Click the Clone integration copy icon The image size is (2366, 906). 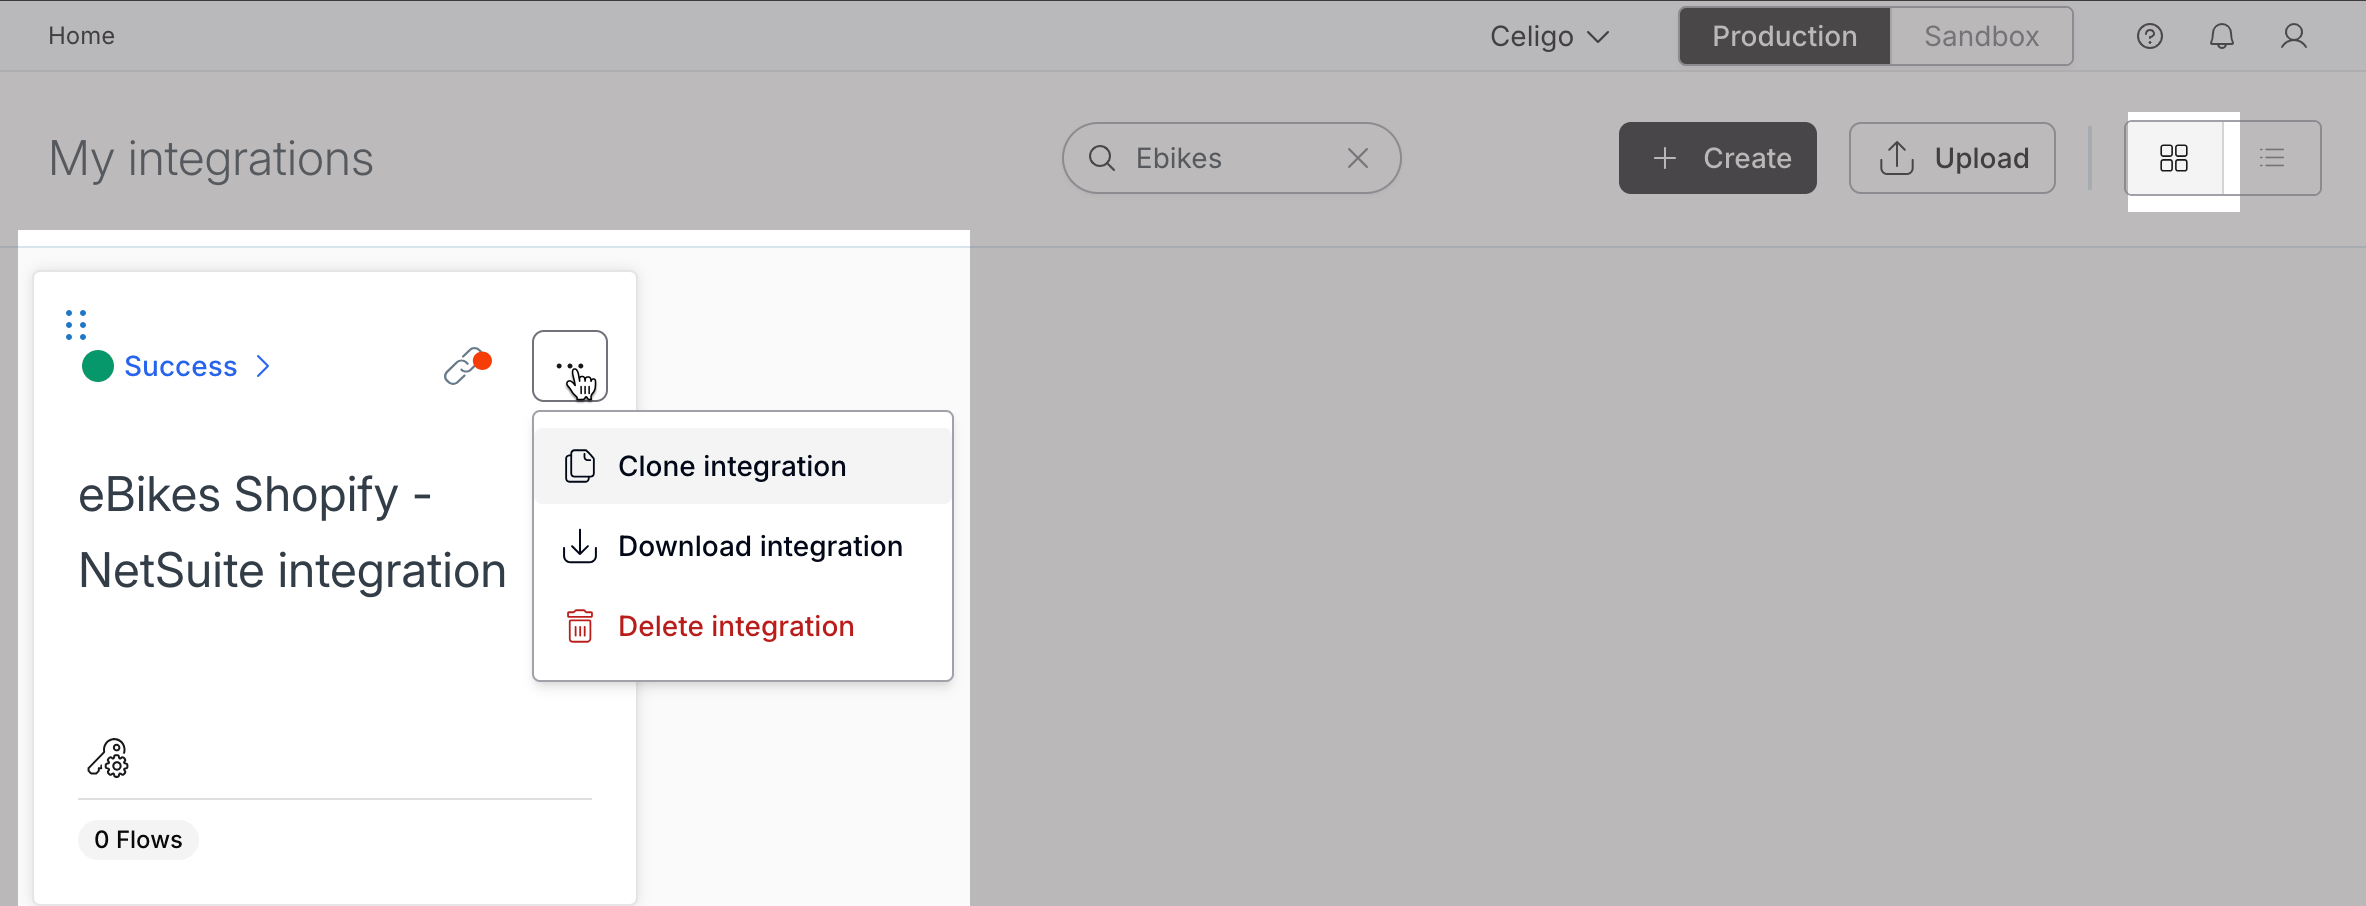[580, 466]
